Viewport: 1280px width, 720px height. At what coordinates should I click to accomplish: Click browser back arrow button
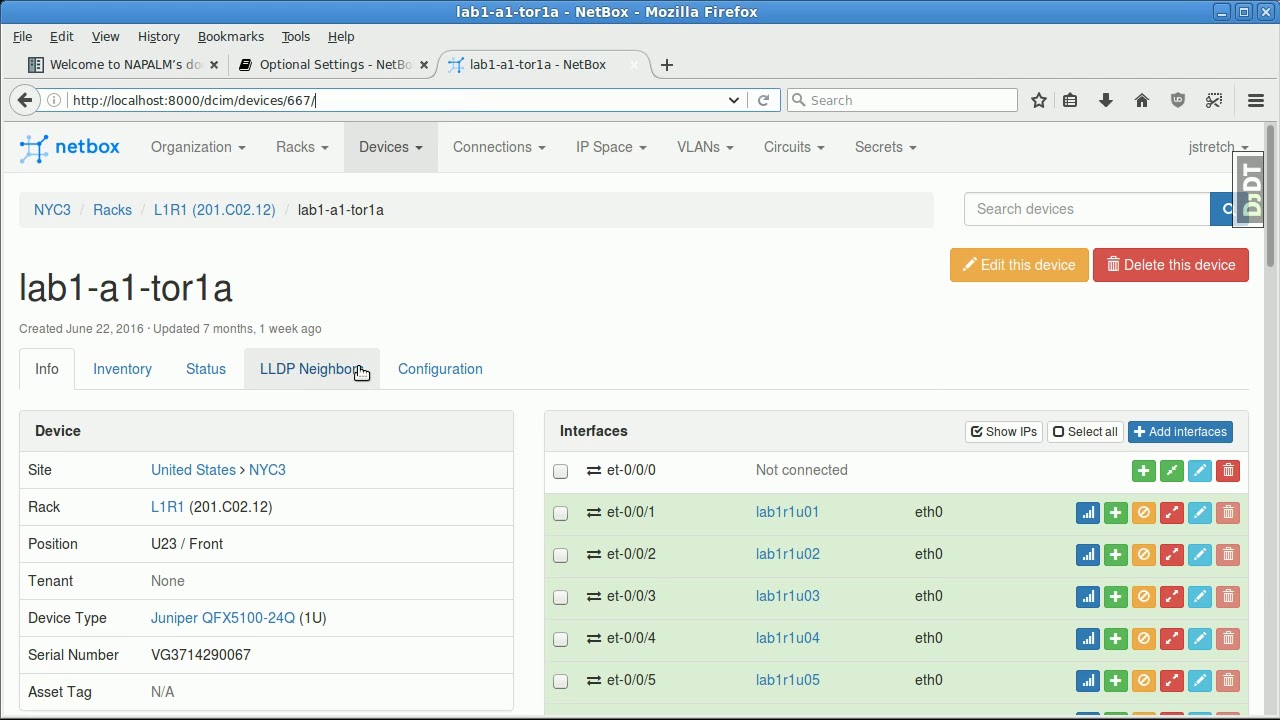25,100
